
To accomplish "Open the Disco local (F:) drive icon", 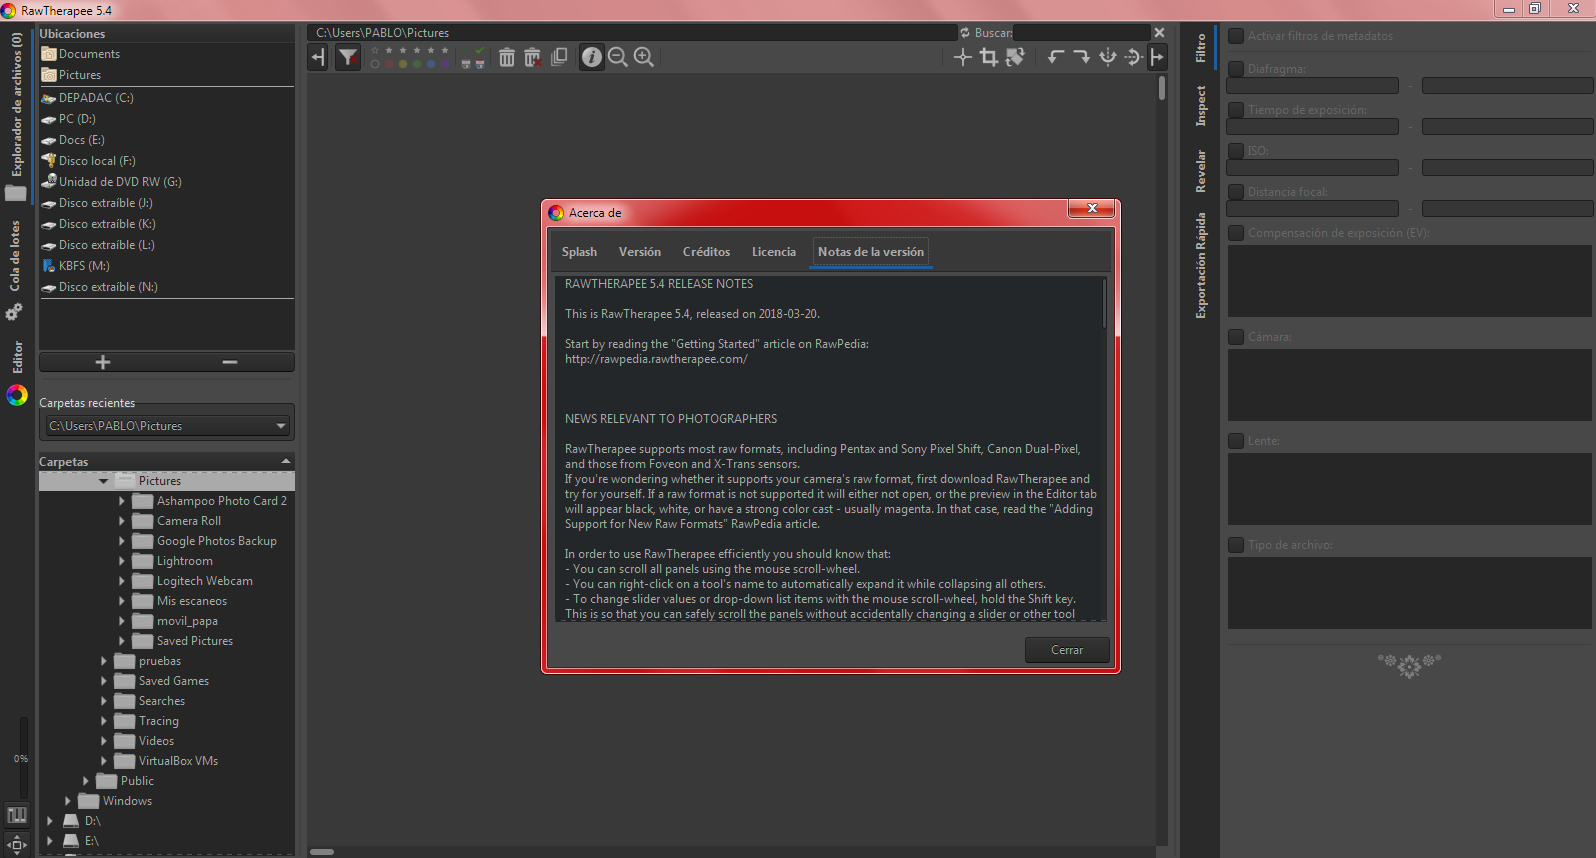I will point(49,161).
